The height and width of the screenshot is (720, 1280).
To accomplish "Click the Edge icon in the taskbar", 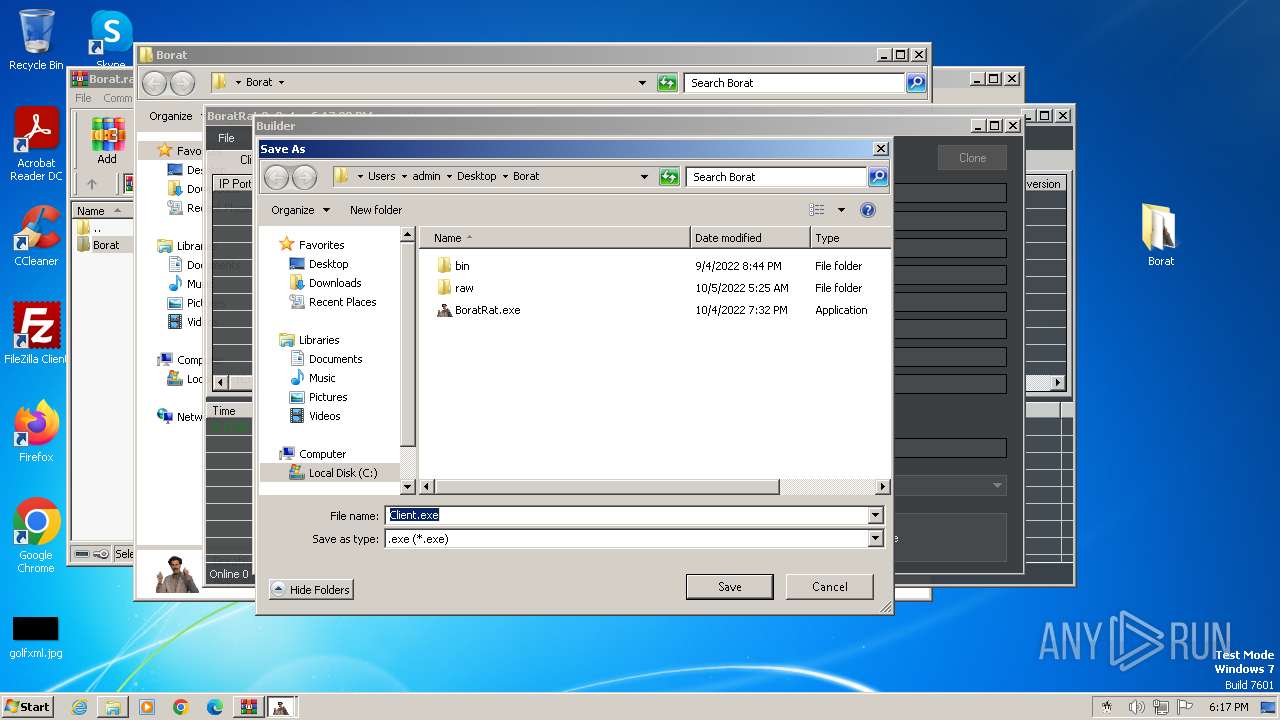I will 215,707.
